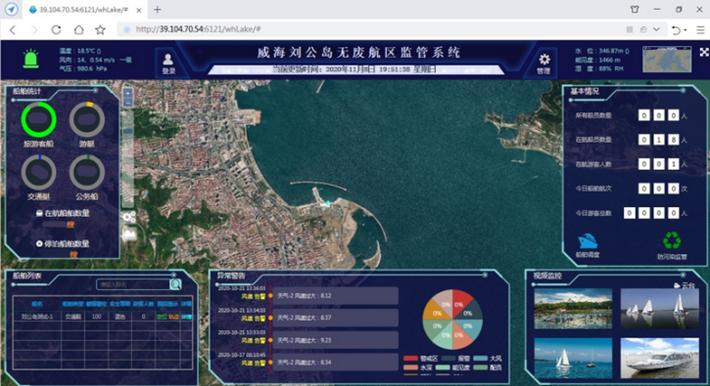Click the green alarm beacon icon
Screen dimensions: 710x386
click(x=31, y=59)
